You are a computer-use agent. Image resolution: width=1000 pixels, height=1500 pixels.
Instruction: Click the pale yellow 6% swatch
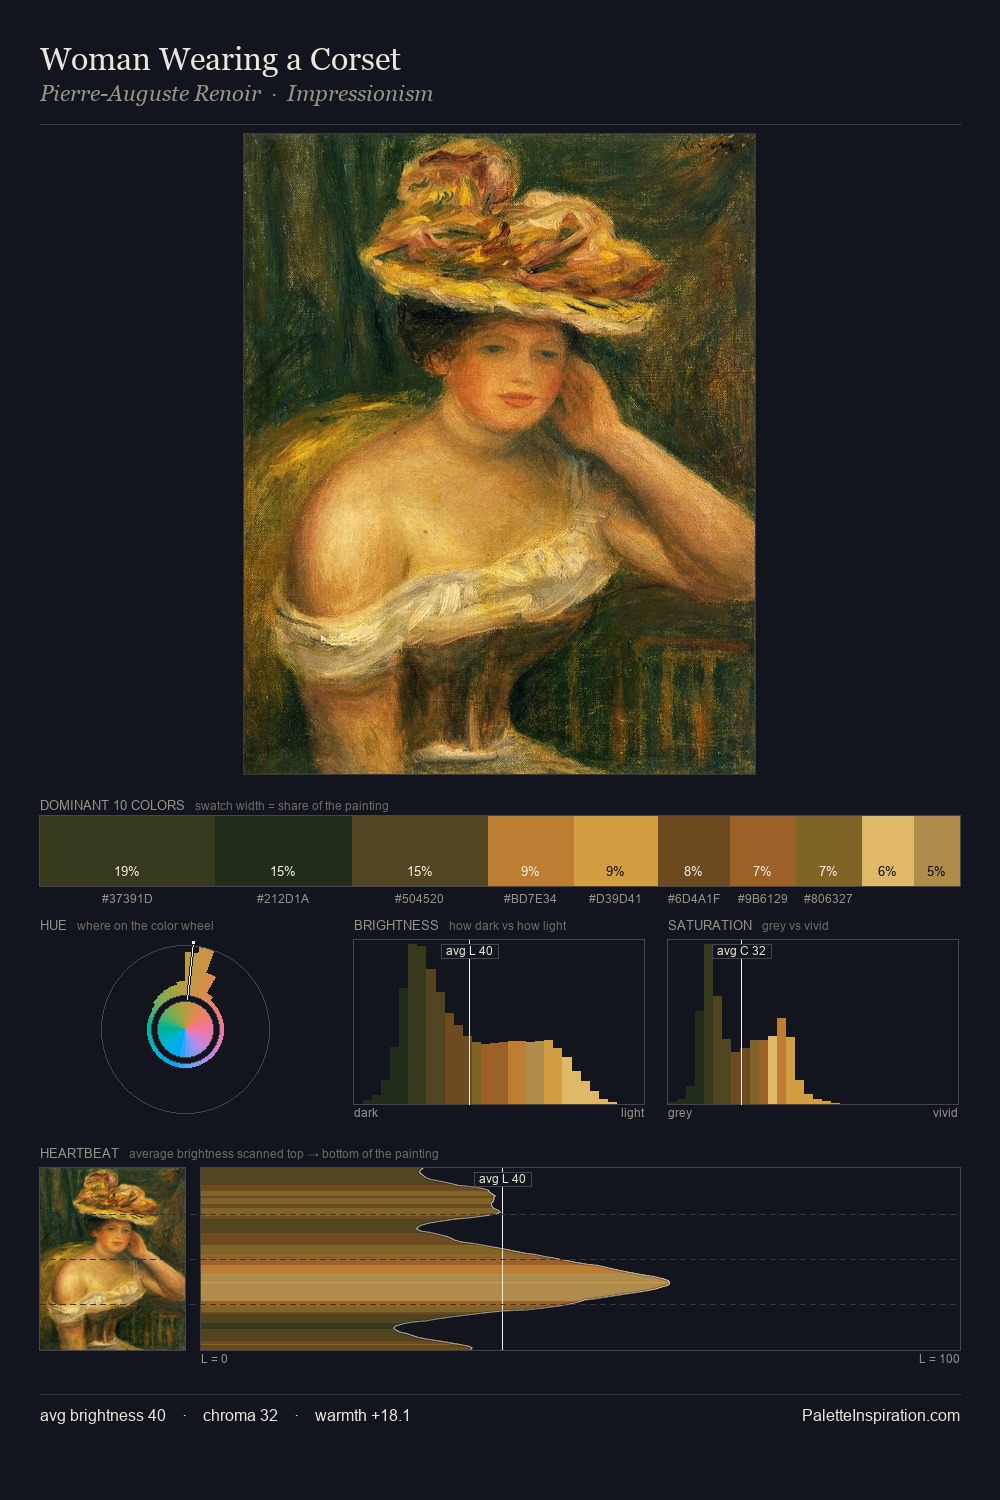pyautogui.click(x=888, y=851)
